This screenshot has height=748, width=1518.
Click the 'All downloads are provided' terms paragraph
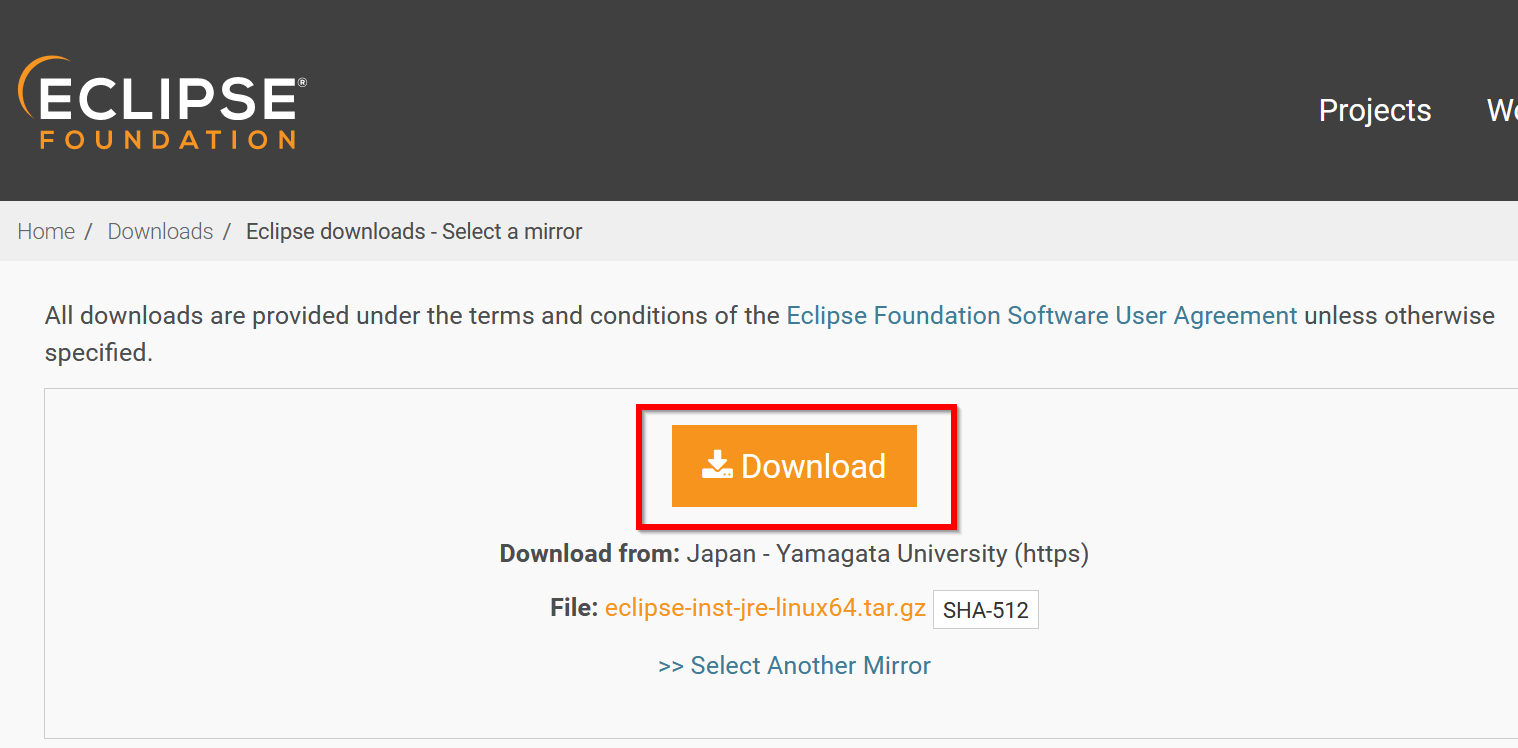[x=770, y=334]
